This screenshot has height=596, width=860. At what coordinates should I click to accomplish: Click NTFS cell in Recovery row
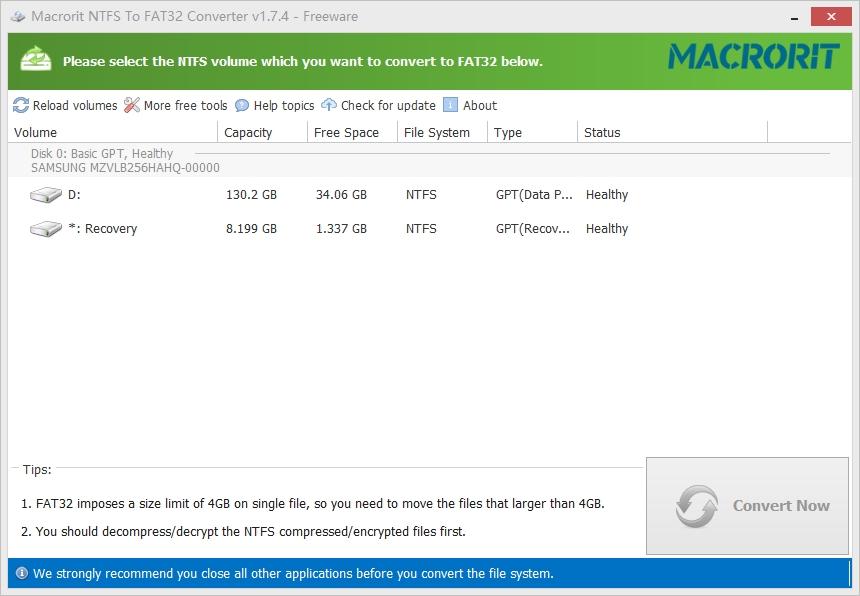(x=421, y=229)
